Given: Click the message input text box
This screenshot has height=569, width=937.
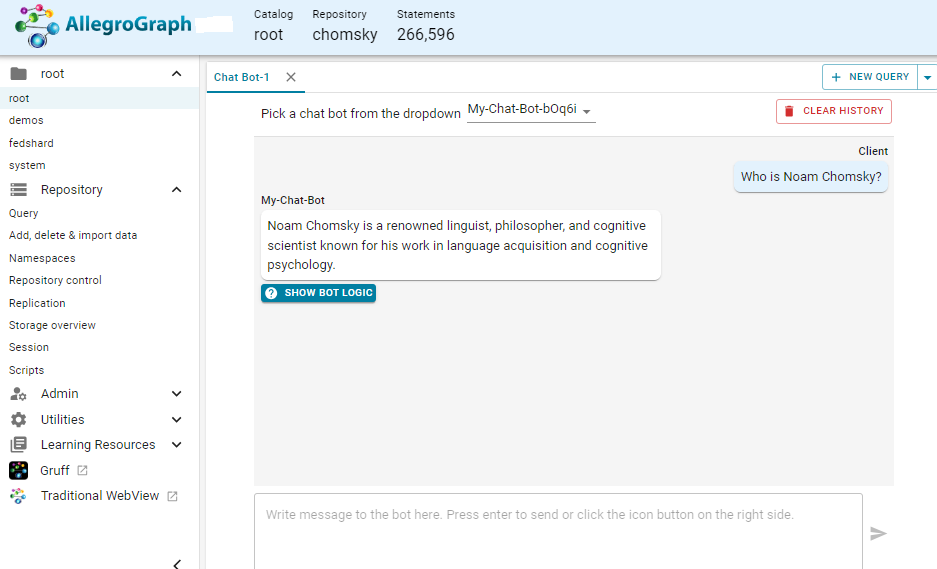Looking at the screenshot, I should (x=558, y=530).
